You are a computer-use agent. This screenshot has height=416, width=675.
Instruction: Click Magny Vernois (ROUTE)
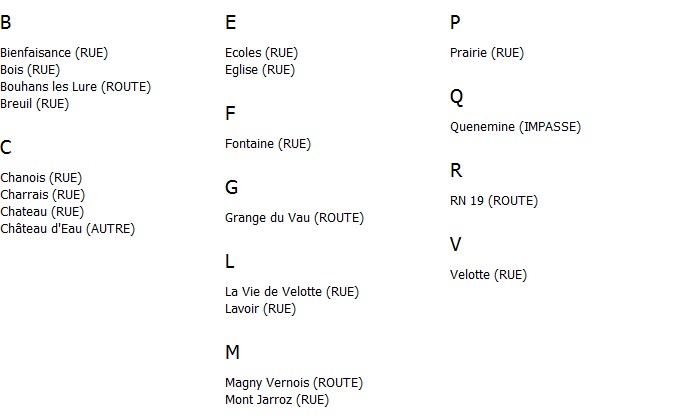pyautogui.click(x=294, y=382)
